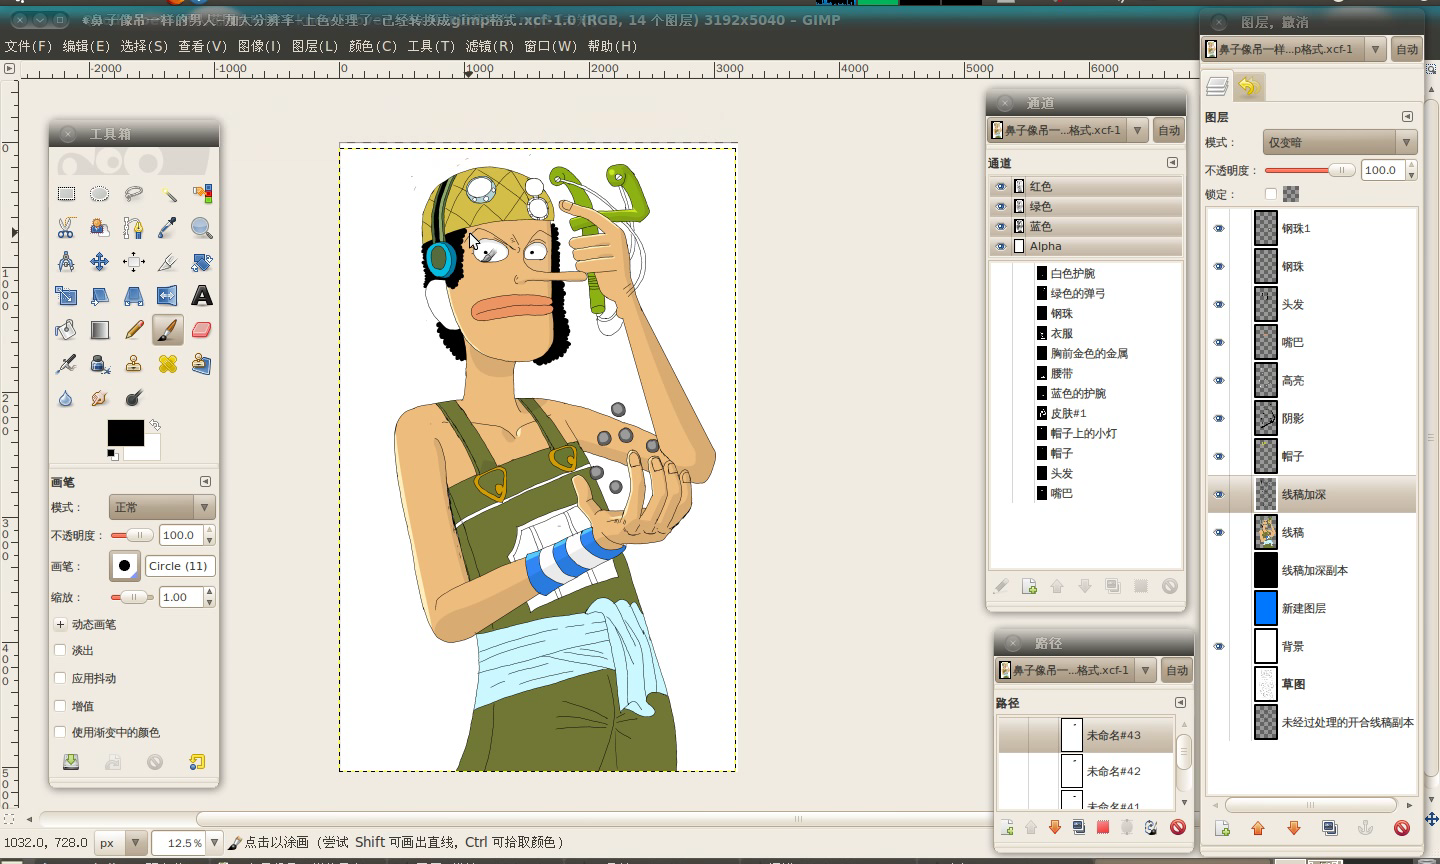This screenshot has width=1440, height=864.
Task: Click the black foreground color swatch
Action: 125,433
